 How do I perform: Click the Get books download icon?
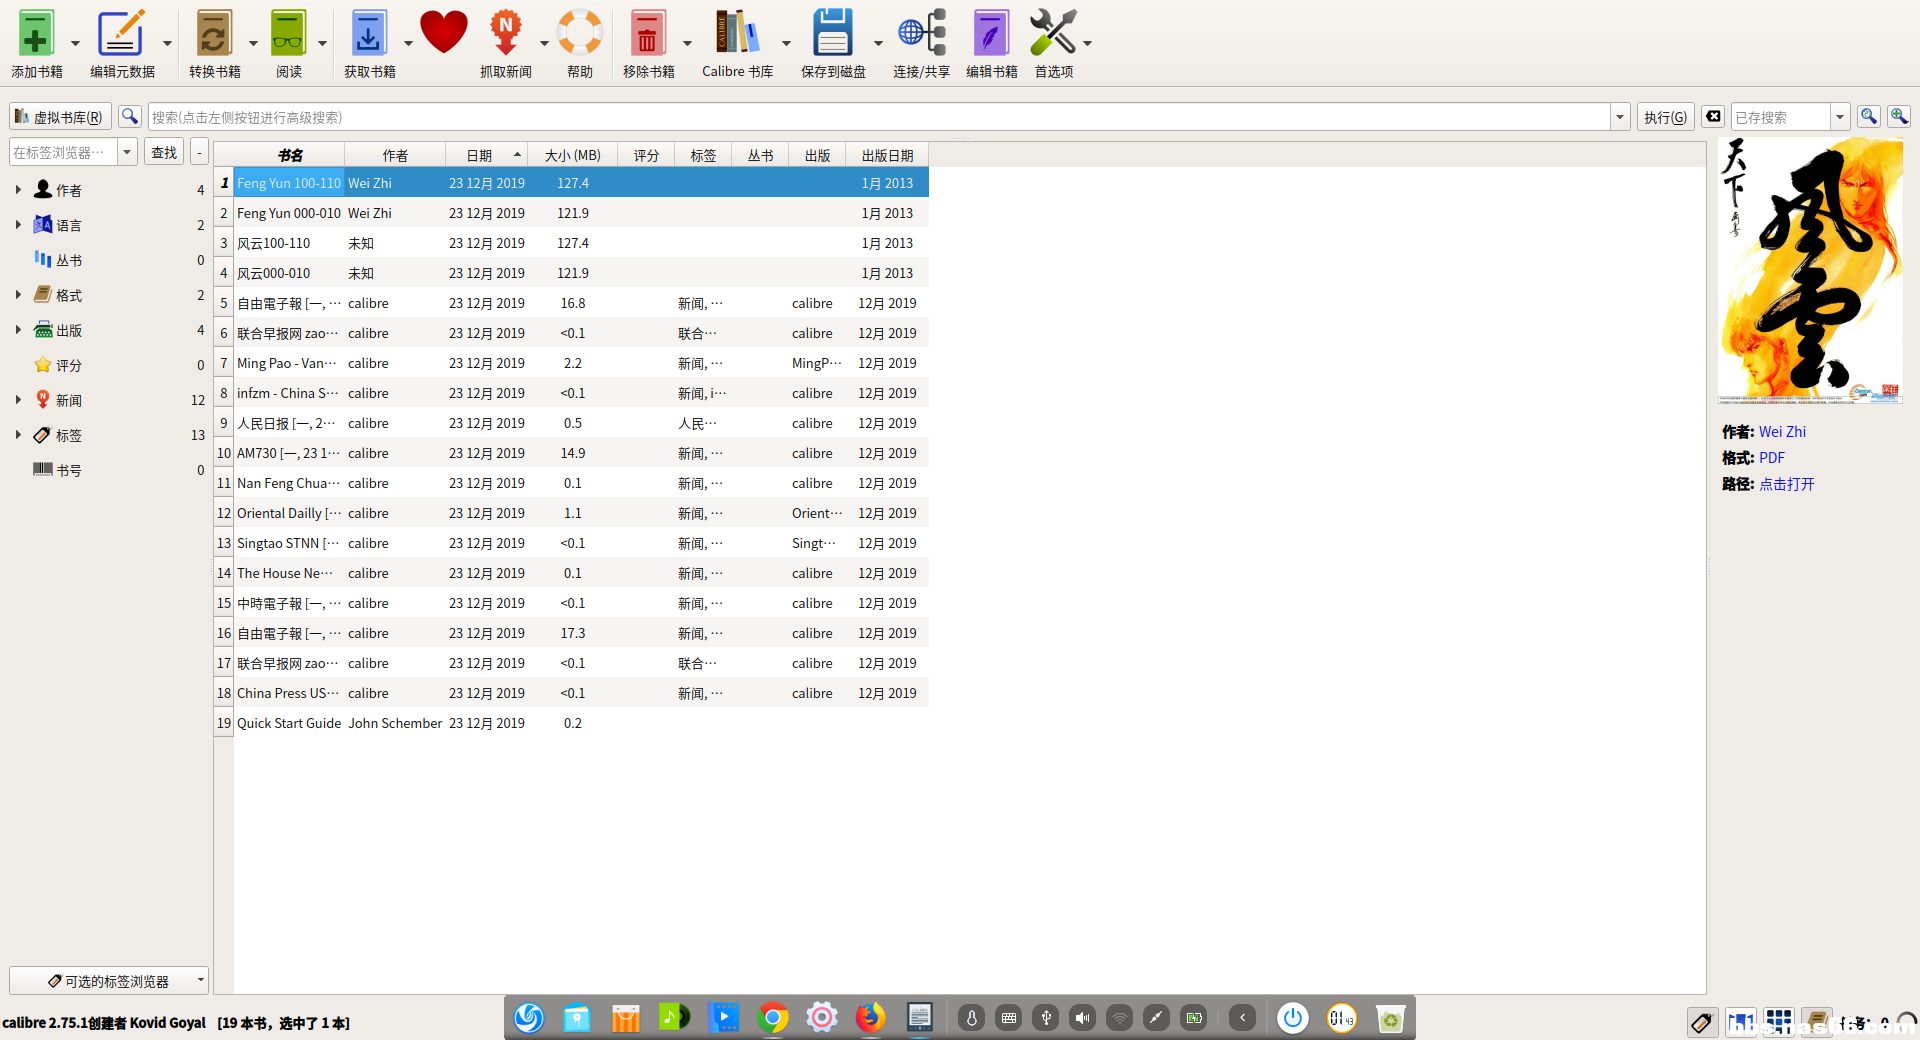(x=369, y=34)
